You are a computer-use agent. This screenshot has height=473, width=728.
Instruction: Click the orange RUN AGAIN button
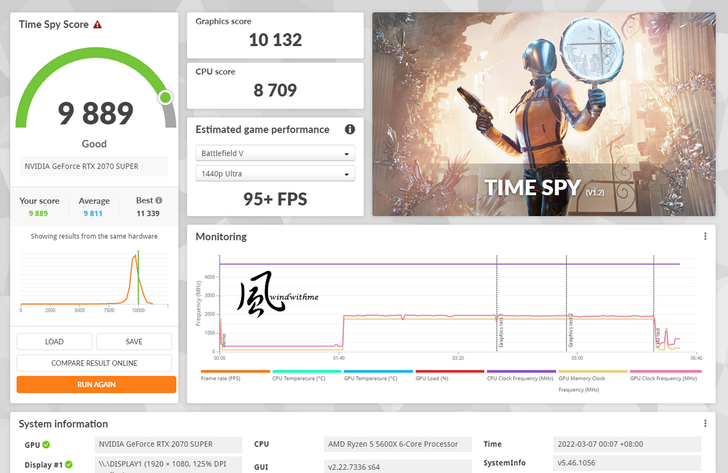click(96, 384)
